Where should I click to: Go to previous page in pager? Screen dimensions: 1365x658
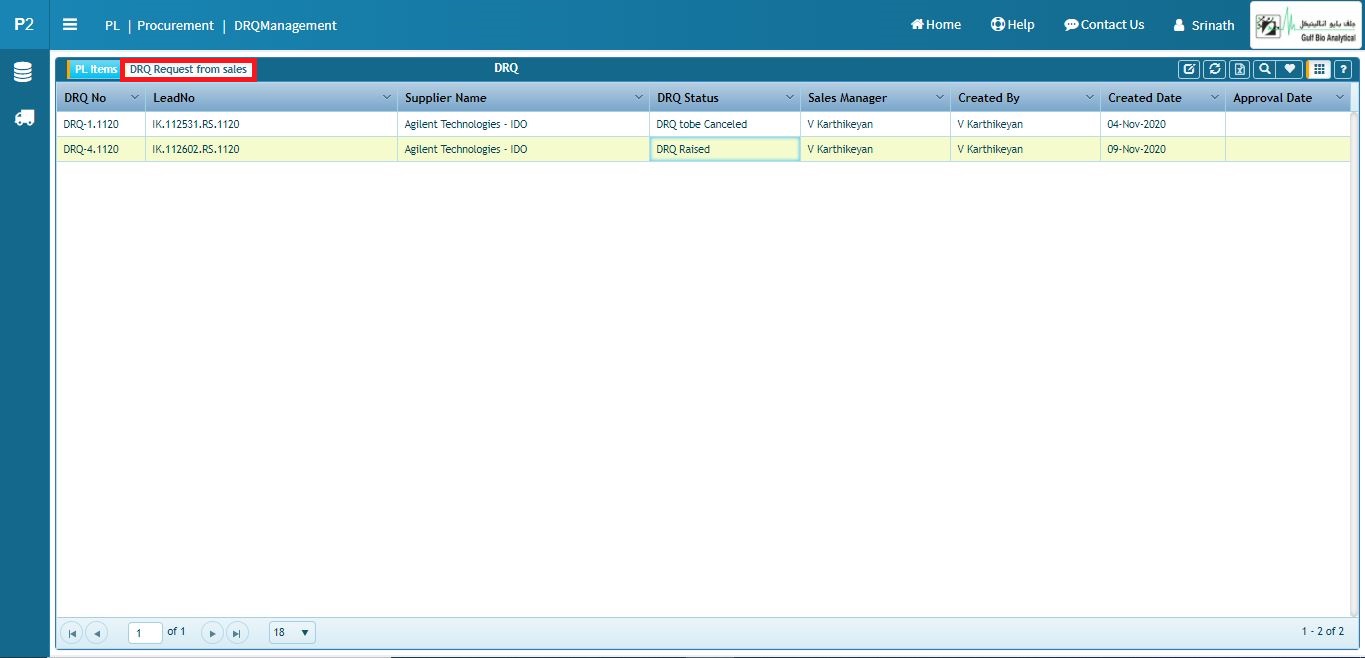click(97, 633)
